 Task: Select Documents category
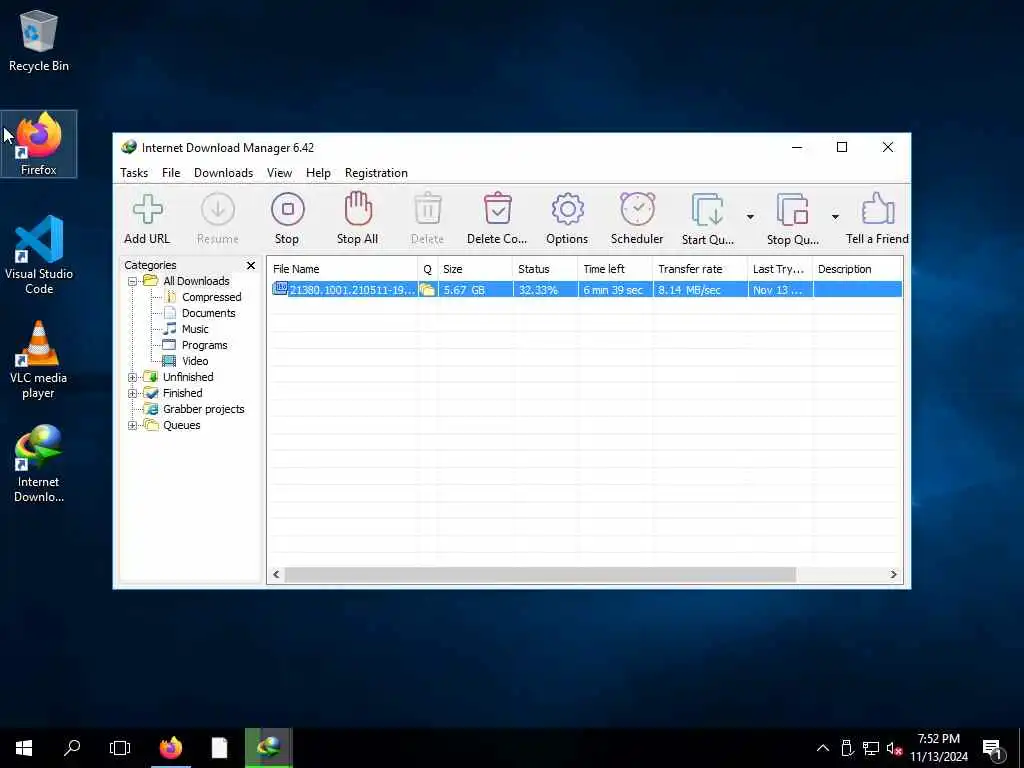click(208, 313)
